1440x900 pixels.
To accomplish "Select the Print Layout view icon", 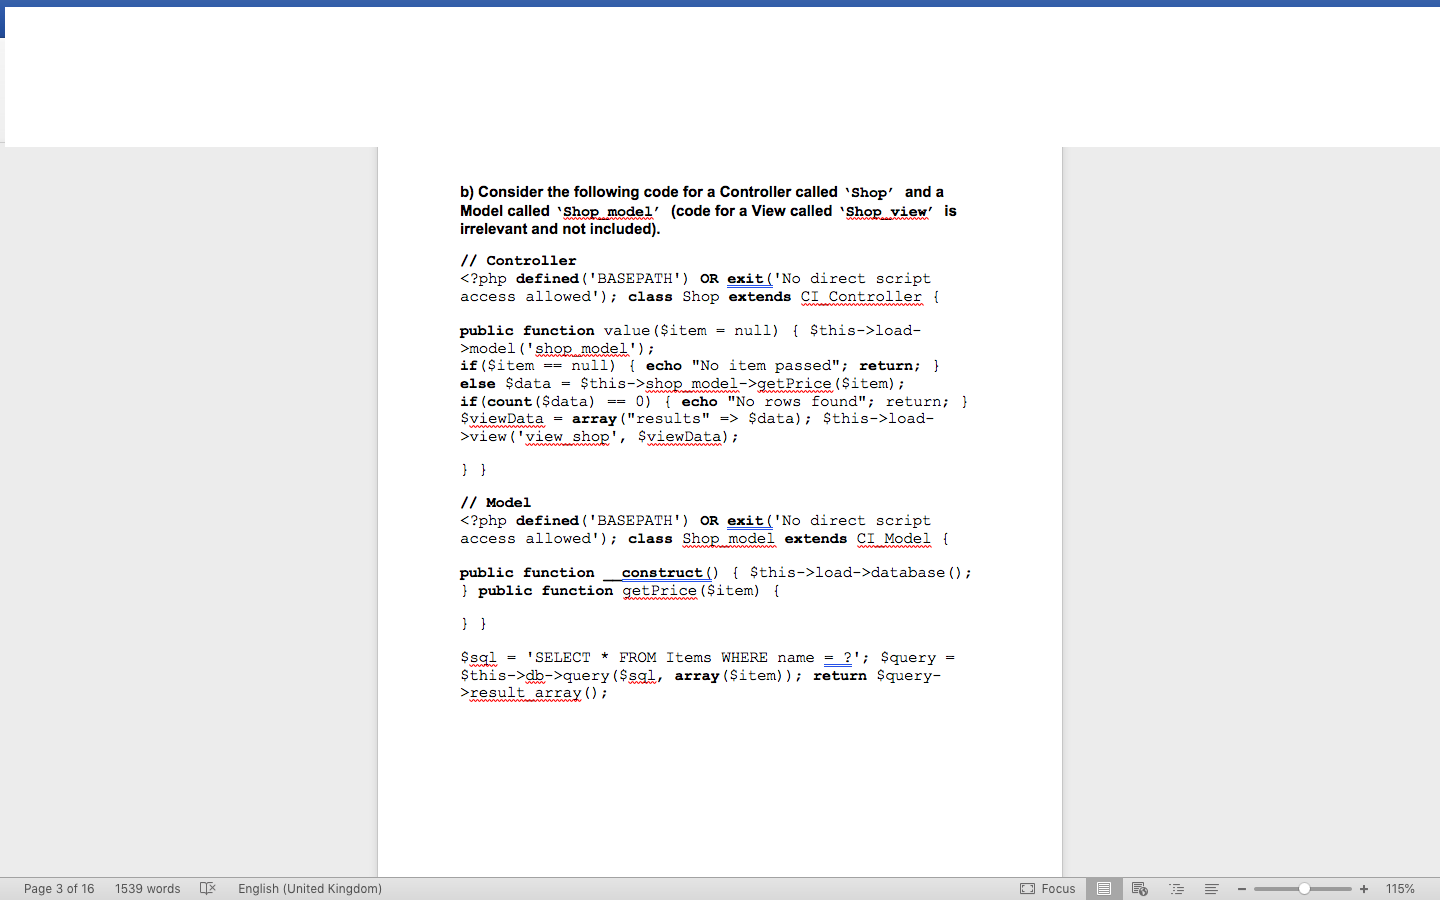I will tap(1104, 888).
